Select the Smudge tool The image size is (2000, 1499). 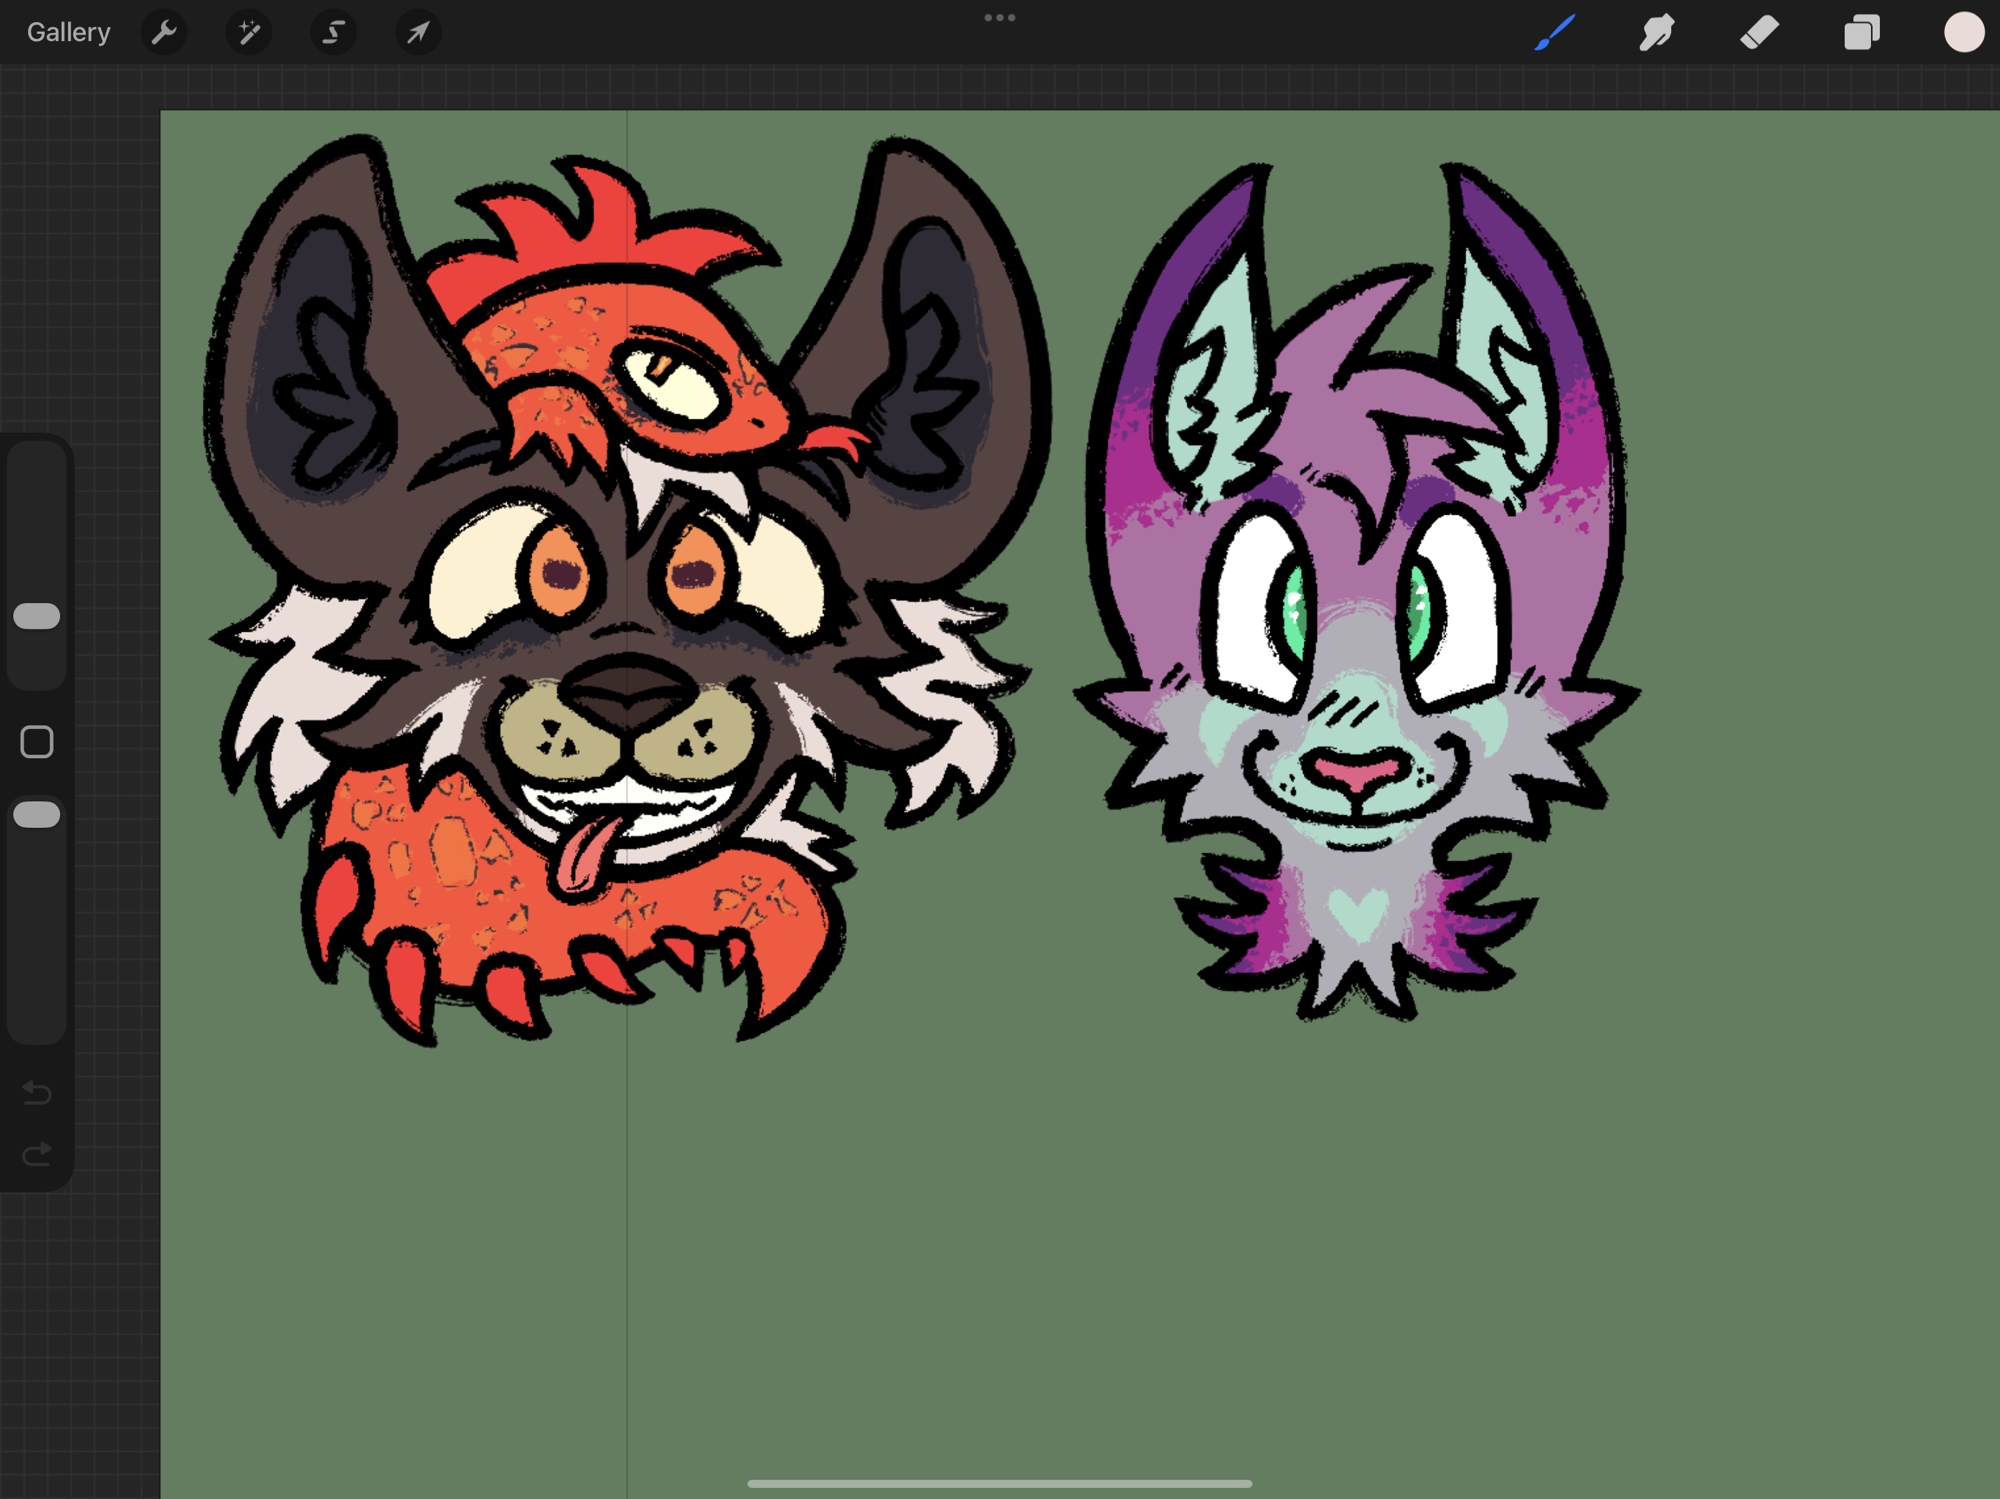coord(1657,33)
